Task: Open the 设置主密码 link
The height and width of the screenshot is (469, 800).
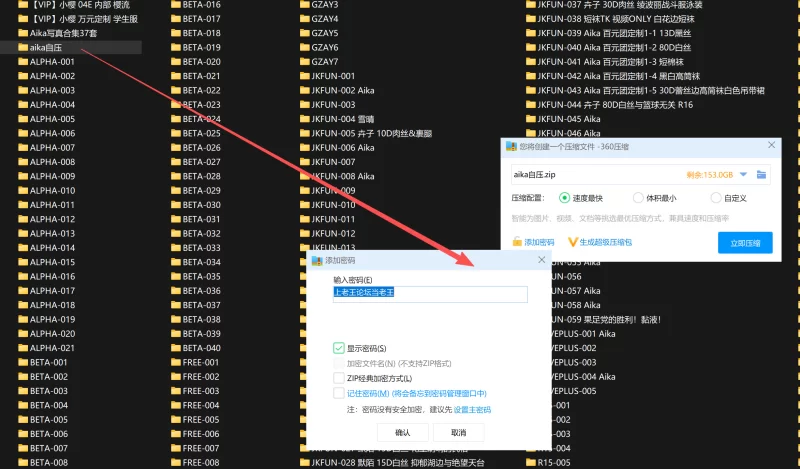Action: click(472, 410)
